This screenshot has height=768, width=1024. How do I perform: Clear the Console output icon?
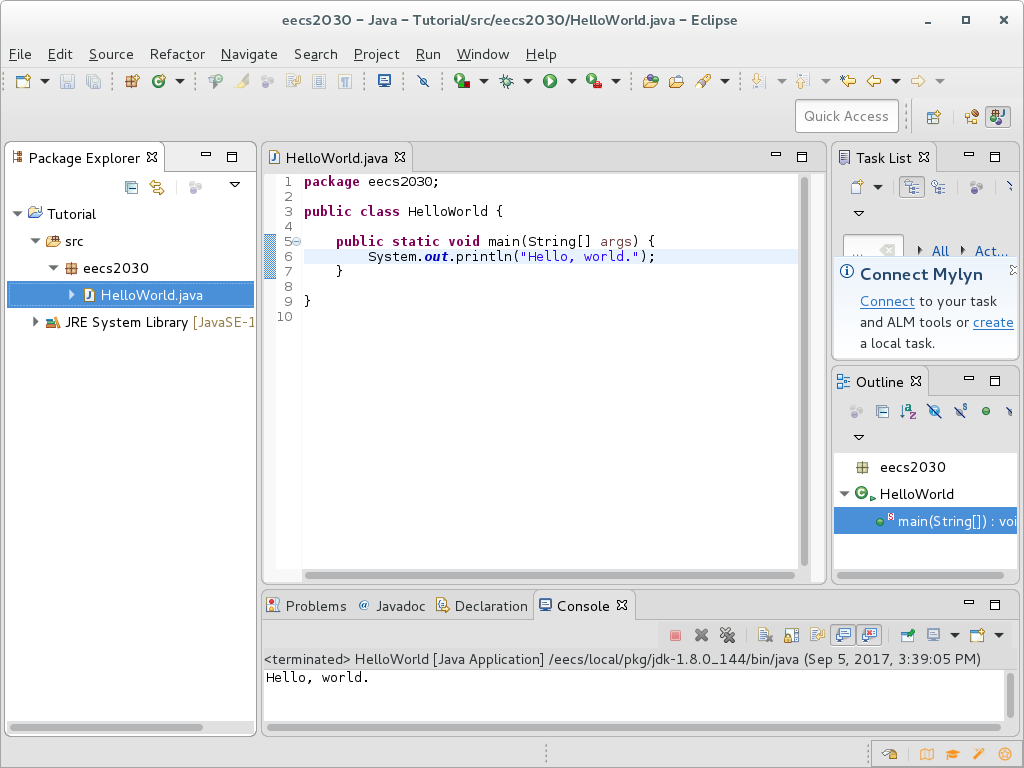(x=765, y=635)
